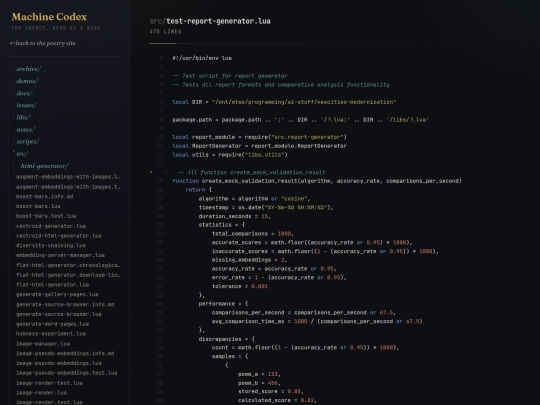540x405 pixels.
Task: Collapse the src/ folder
Action: pos(22,154)
